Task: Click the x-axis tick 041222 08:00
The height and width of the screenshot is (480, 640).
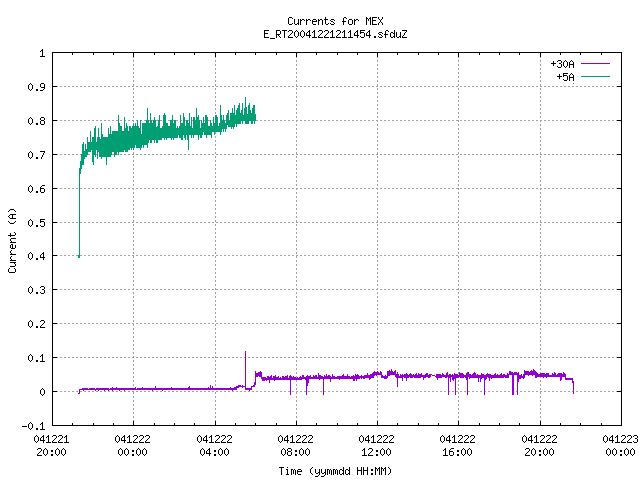Action: [296, 445]
